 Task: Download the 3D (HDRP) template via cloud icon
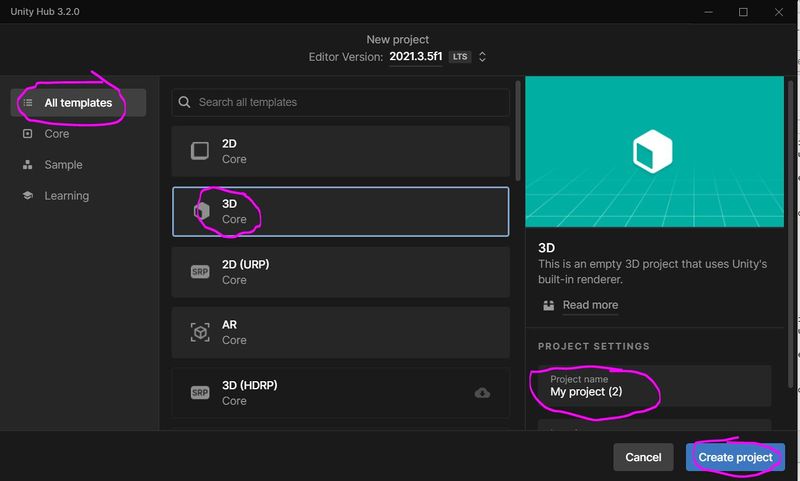(x=482, y=393)
